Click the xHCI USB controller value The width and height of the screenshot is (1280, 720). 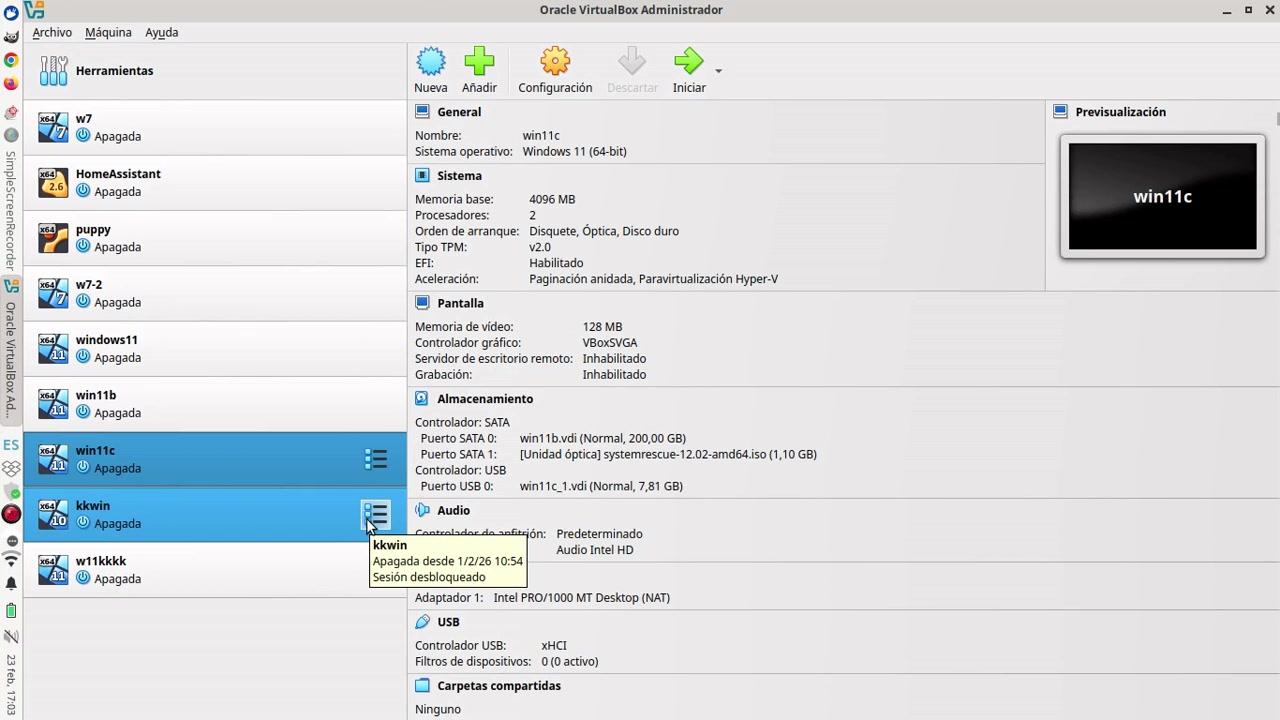554,646
